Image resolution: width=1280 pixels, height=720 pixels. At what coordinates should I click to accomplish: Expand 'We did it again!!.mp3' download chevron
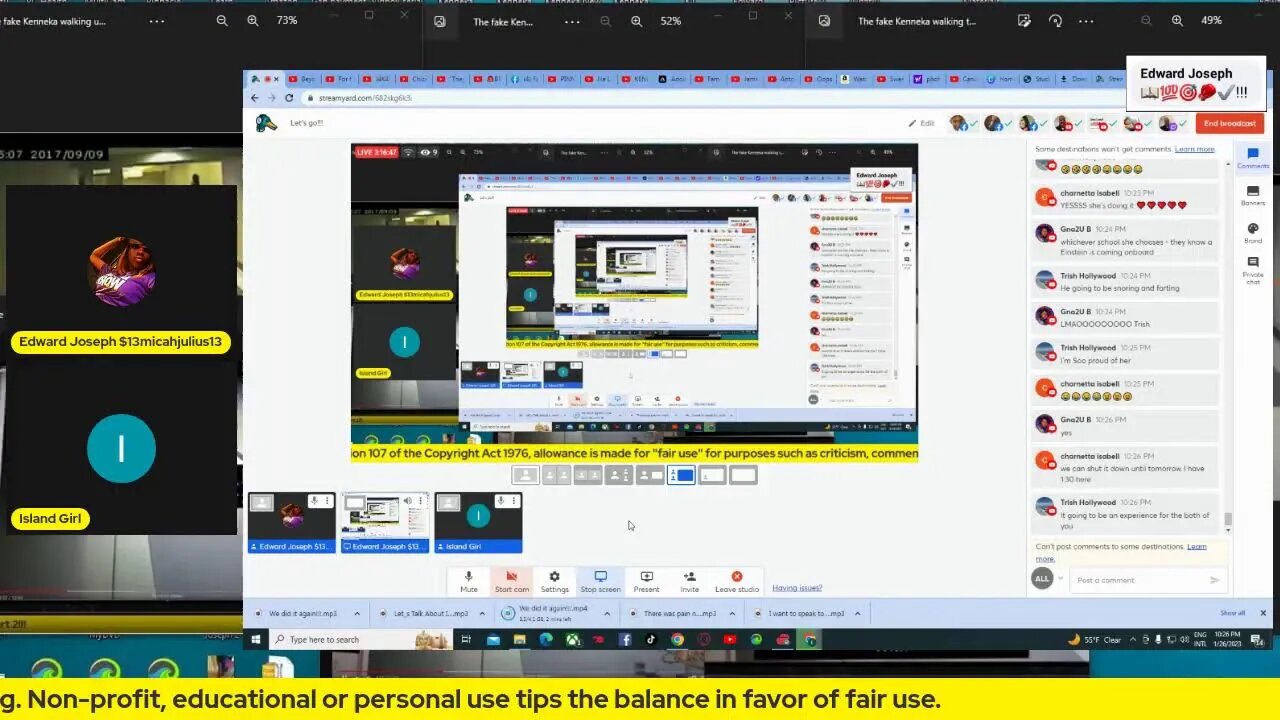click(x=357, y=613)
